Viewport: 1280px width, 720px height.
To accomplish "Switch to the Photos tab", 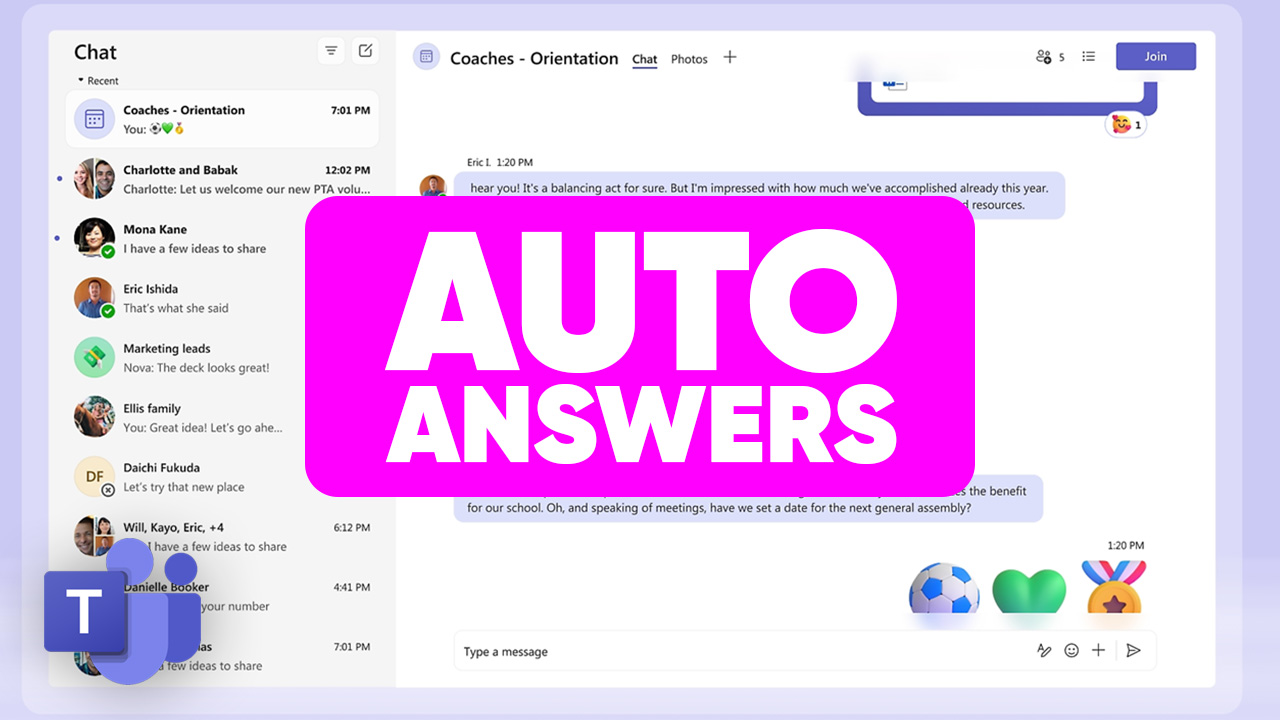I will [x=689, y=59].
